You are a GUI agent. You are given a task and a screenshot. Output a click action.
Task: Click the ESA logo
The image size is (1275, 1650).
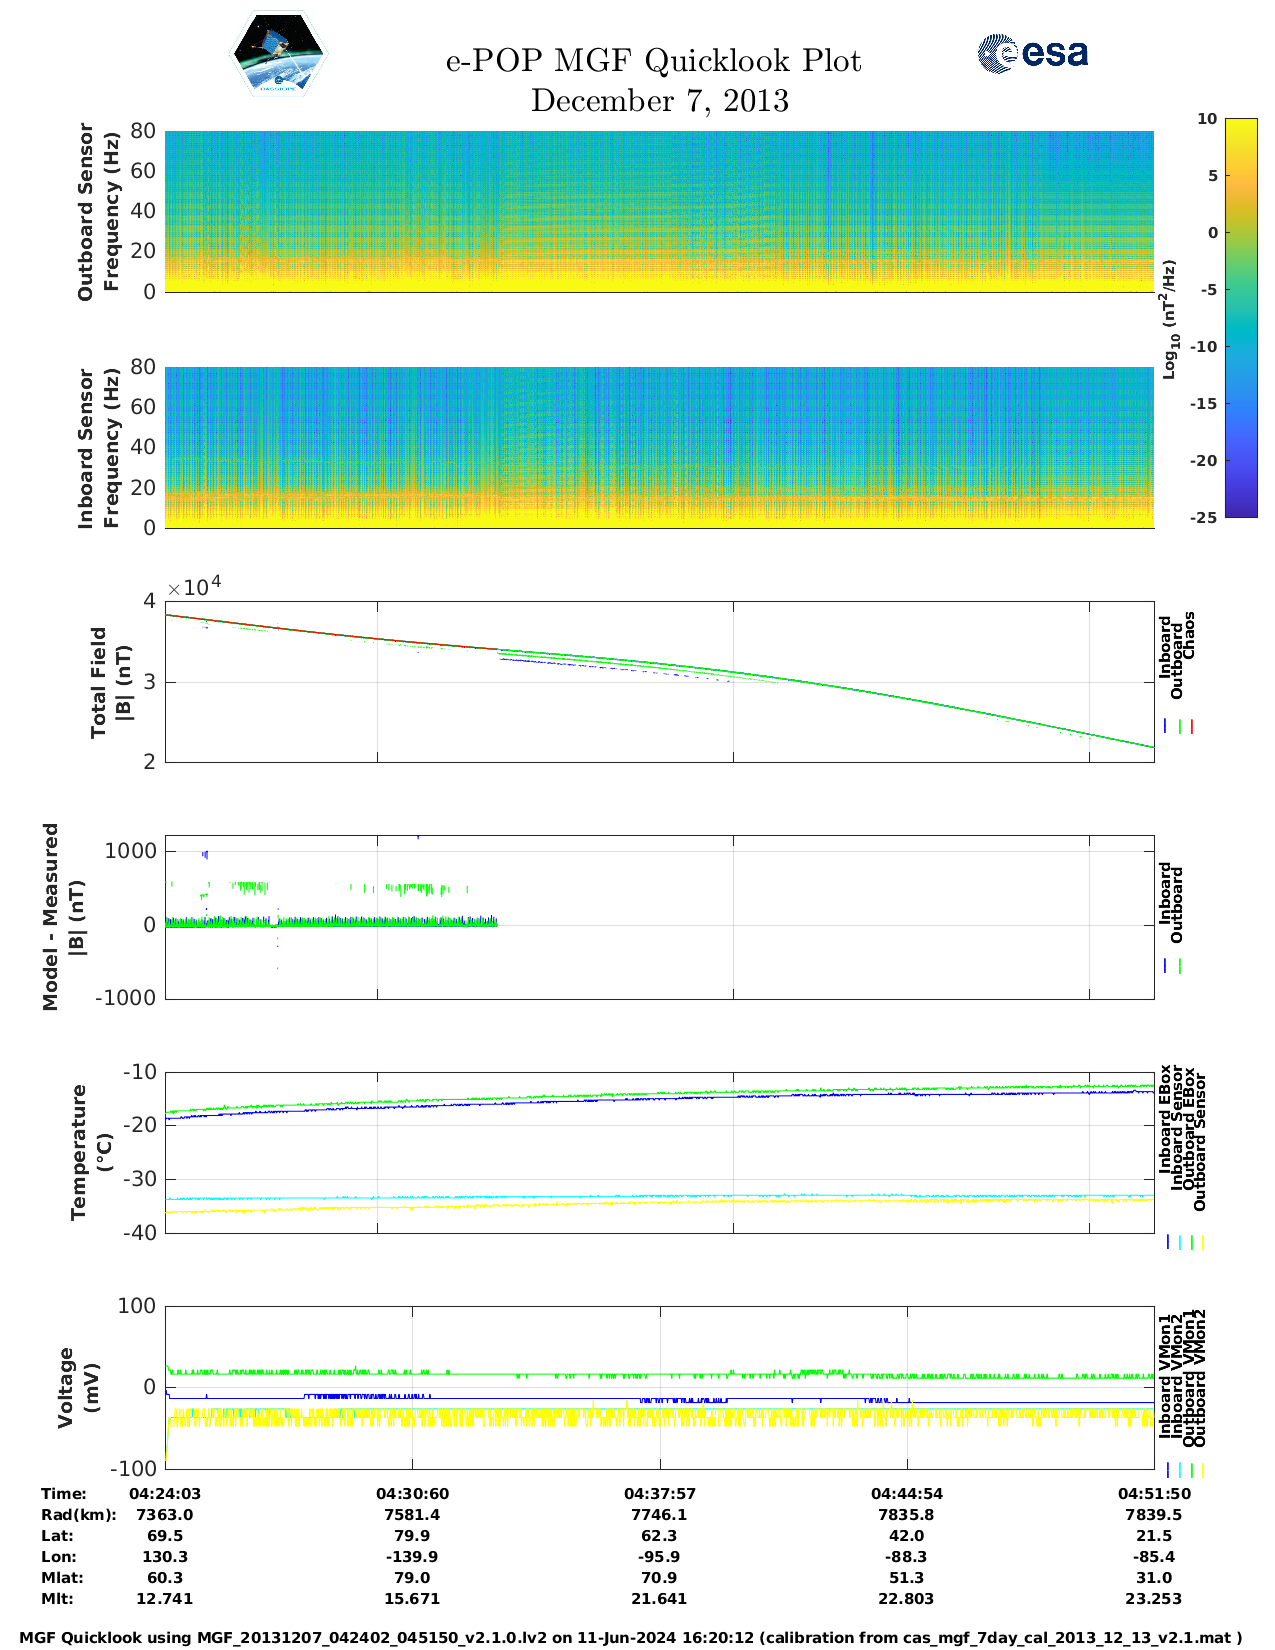pyautogui.click(x=1033, y=54)
